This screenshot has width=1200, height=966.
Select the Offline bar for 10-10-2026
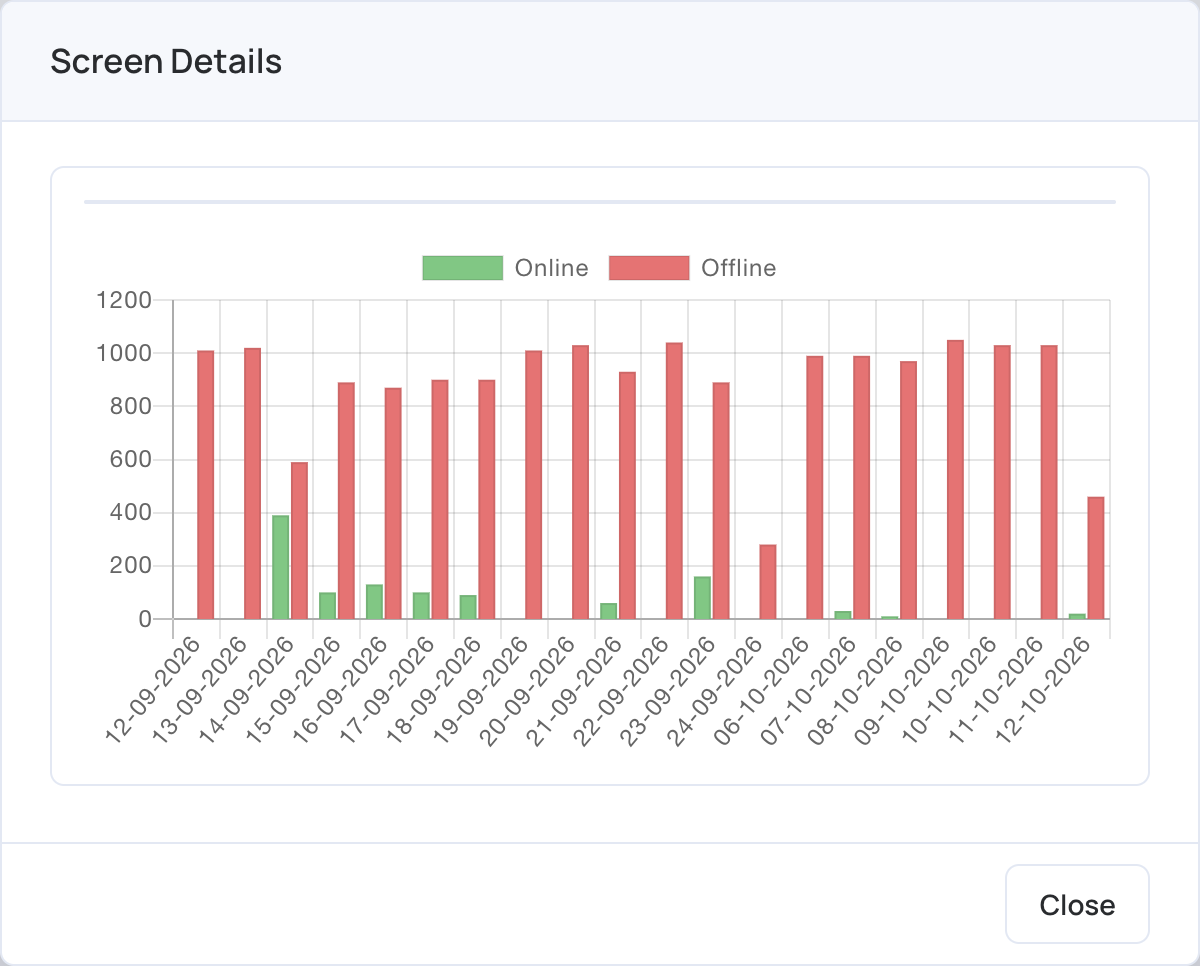point(1002,482)
